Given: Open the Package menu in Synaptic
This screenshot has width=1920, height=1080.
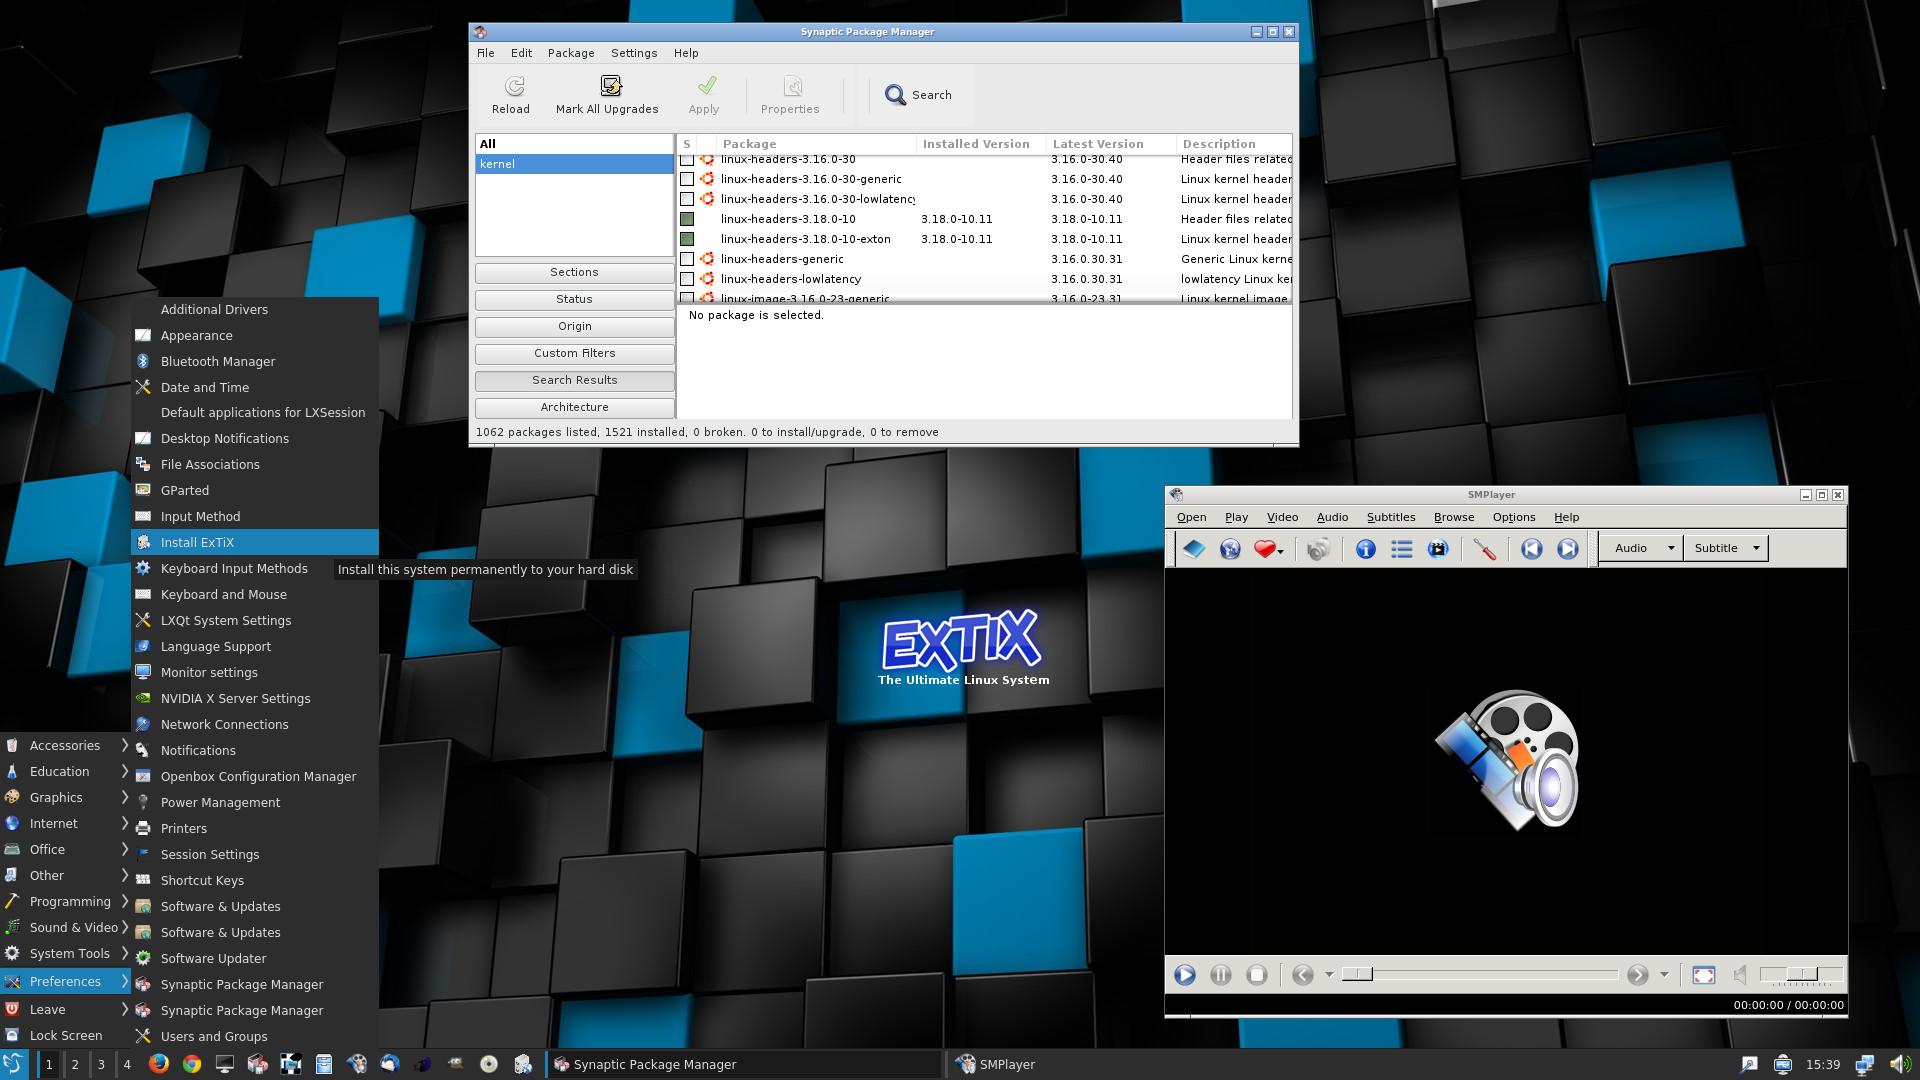Looking at the screenshot, I should [x=571, y=53].
